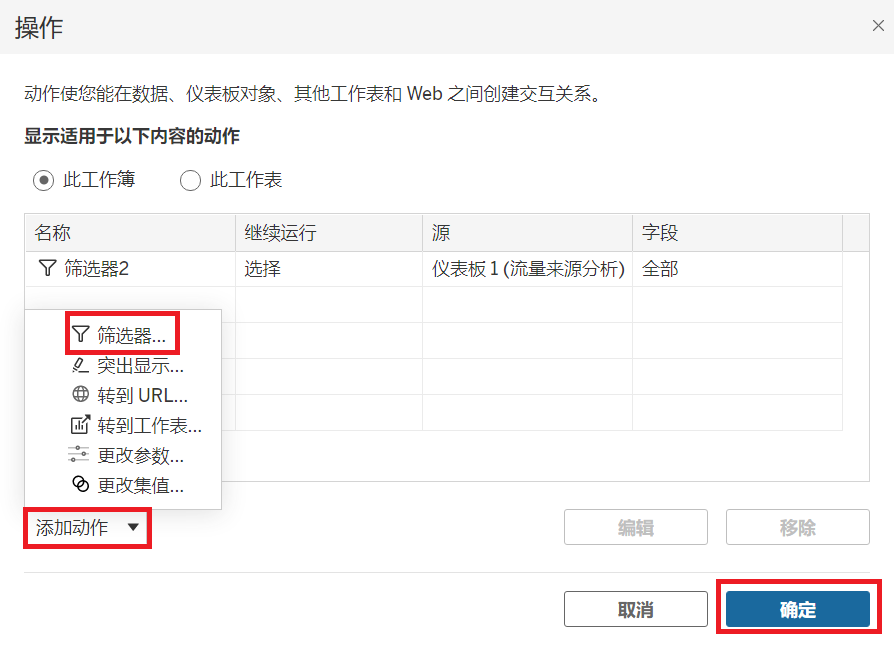Select the 筛选器2 action name
This screenshot has width=894, height=650.
[x=96, y=268]
